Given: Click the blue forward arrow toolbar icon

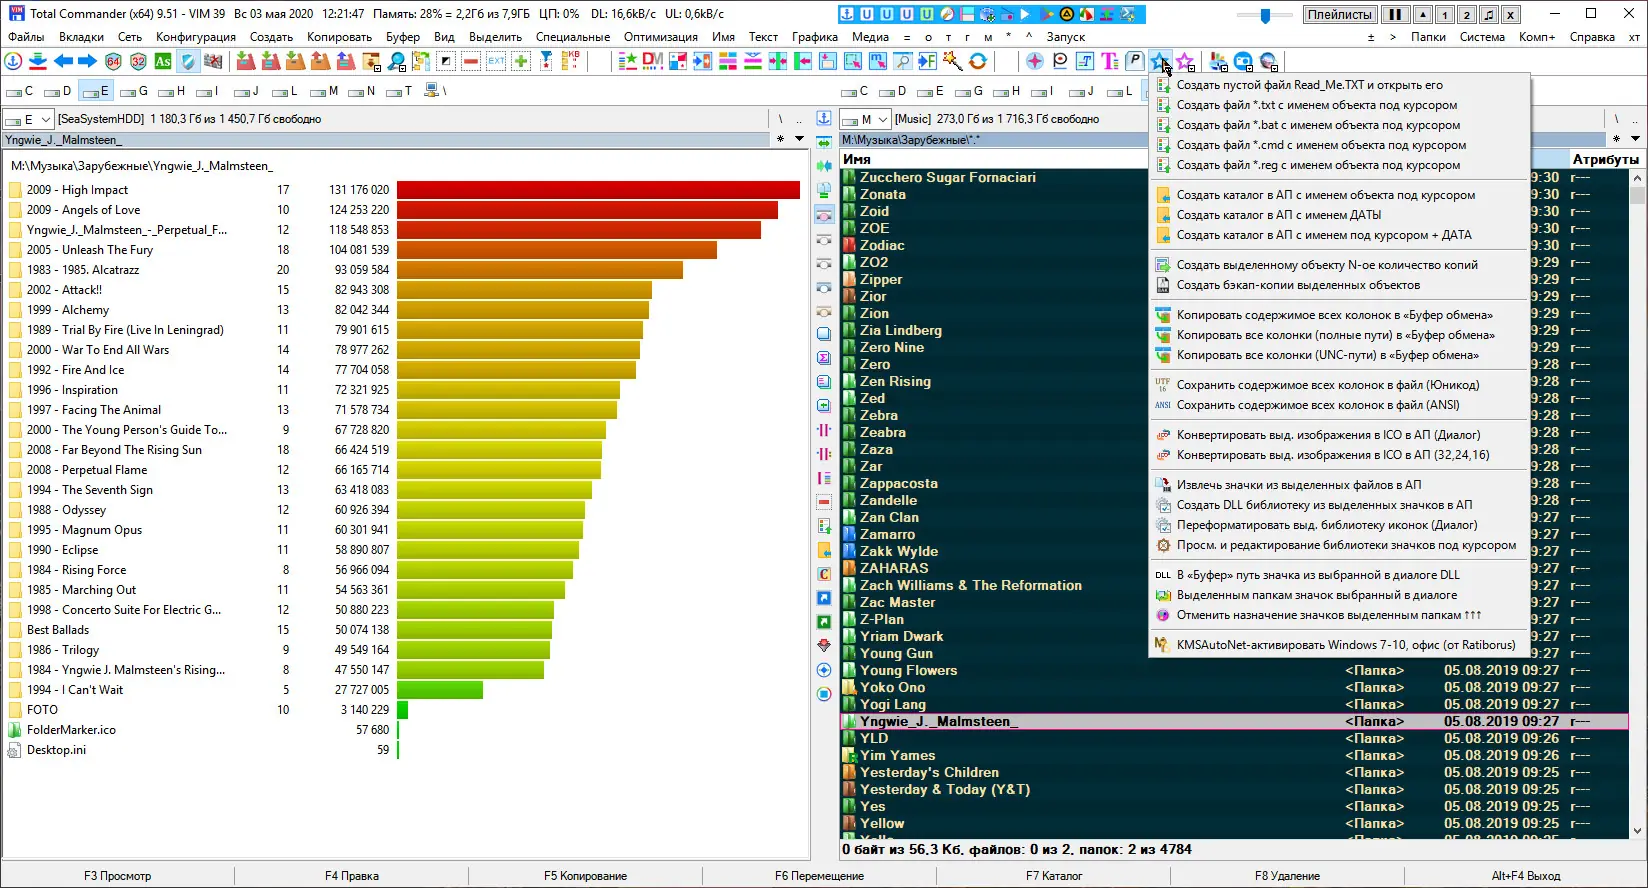Looking at the screenshot, I should pyautogui.click(x=88, y=62).
